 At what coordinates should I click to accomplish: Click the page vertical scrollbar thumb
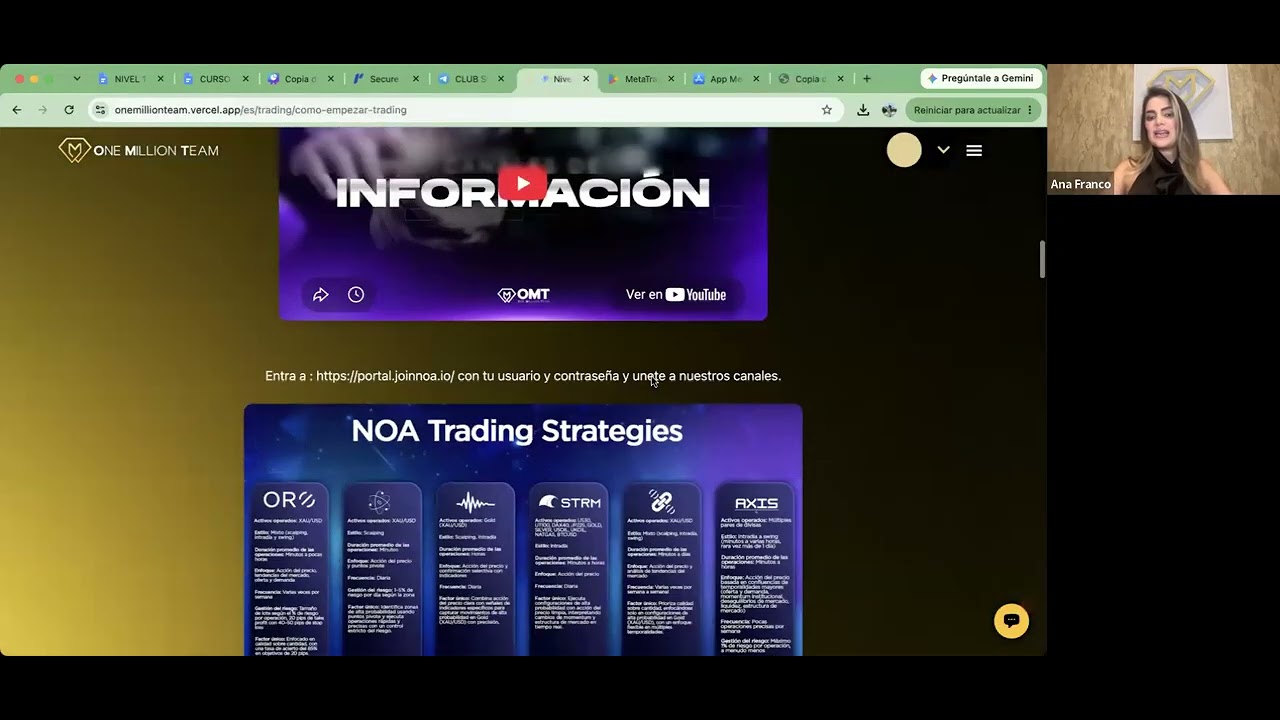tap(1042, 260)
